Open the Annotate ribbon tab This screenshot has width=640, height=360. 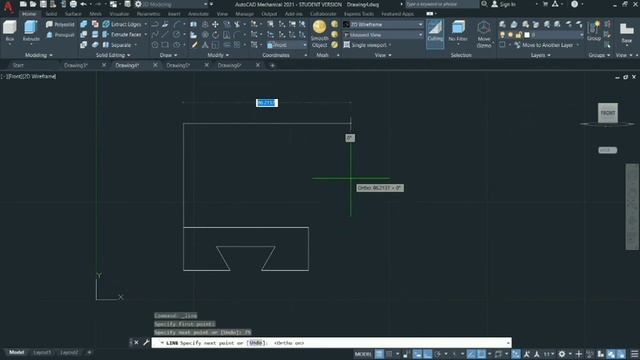click(198, 14)
